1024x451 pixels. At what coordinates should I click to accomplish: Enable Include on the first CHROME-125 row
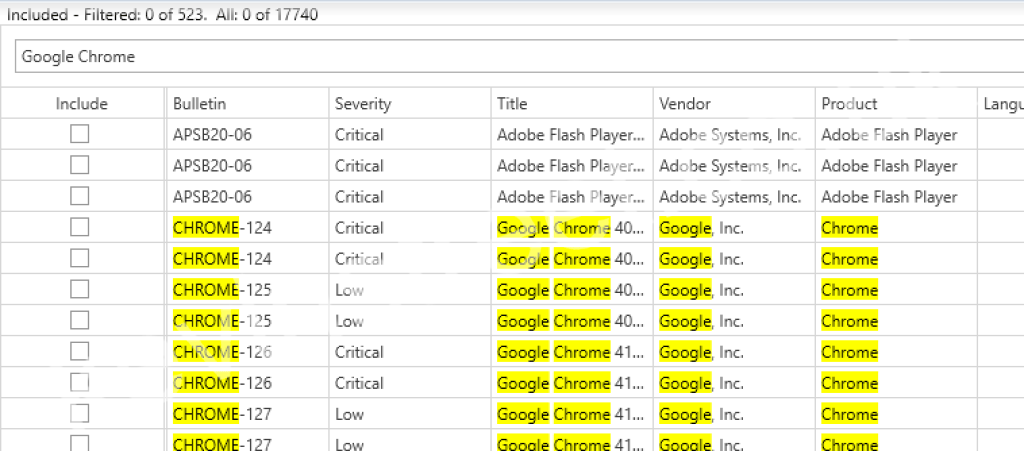click(80, 290)
